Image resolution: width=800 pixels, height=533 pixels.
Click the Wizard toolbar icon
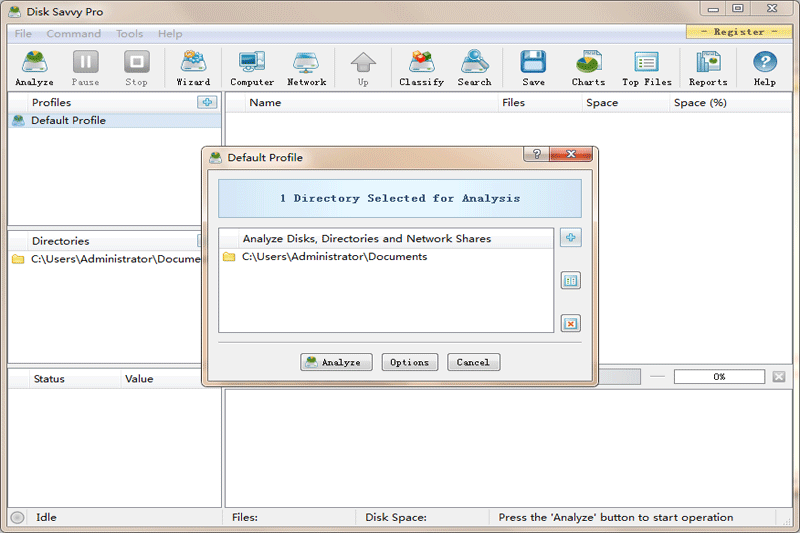pyautogui.click(x=193, y=68)
